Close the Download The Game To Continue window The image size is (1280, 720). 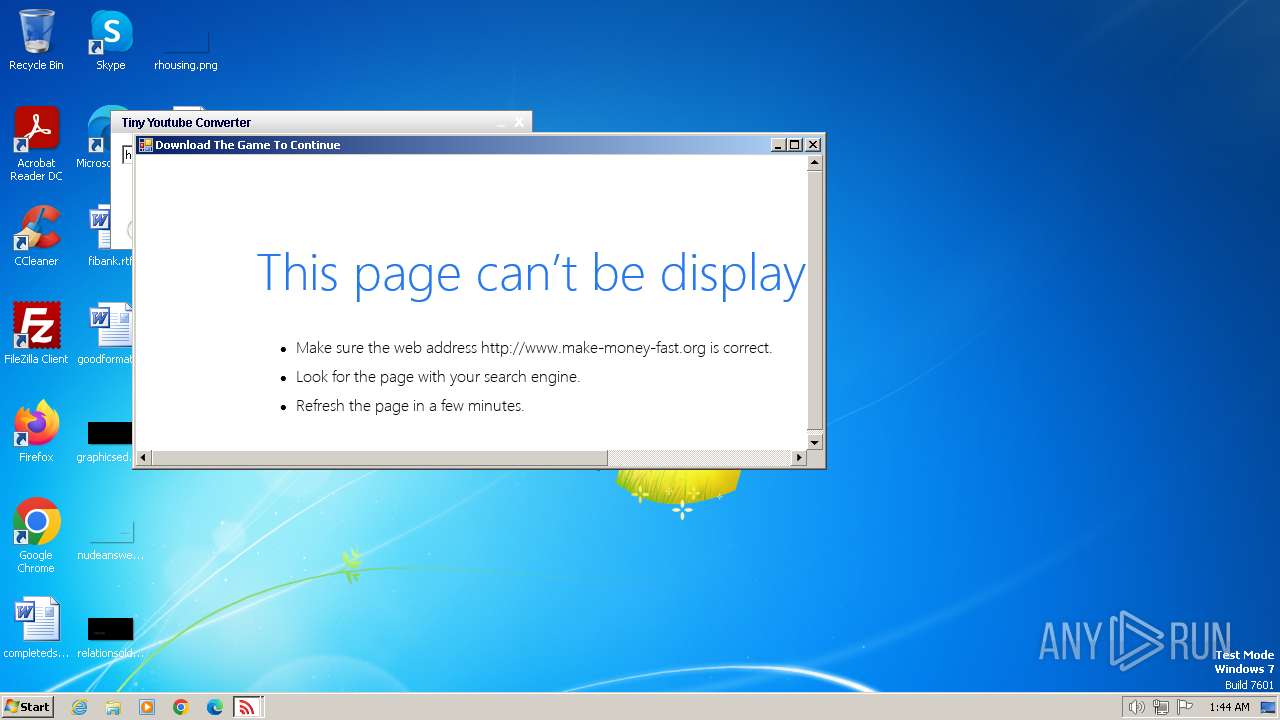click(x=813, y=145)
